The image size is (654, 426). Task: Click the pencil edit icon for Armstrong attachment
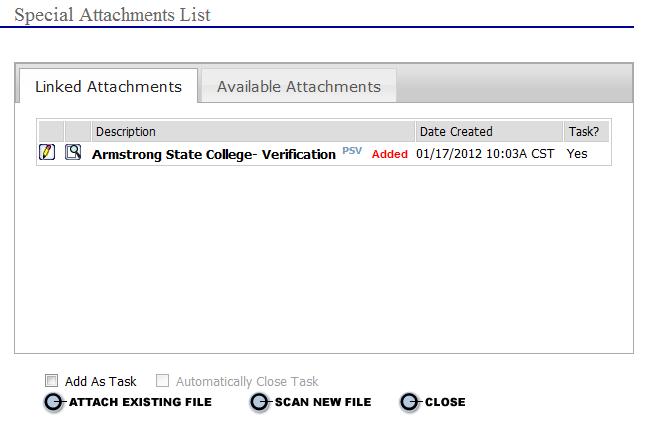(47, 152)
